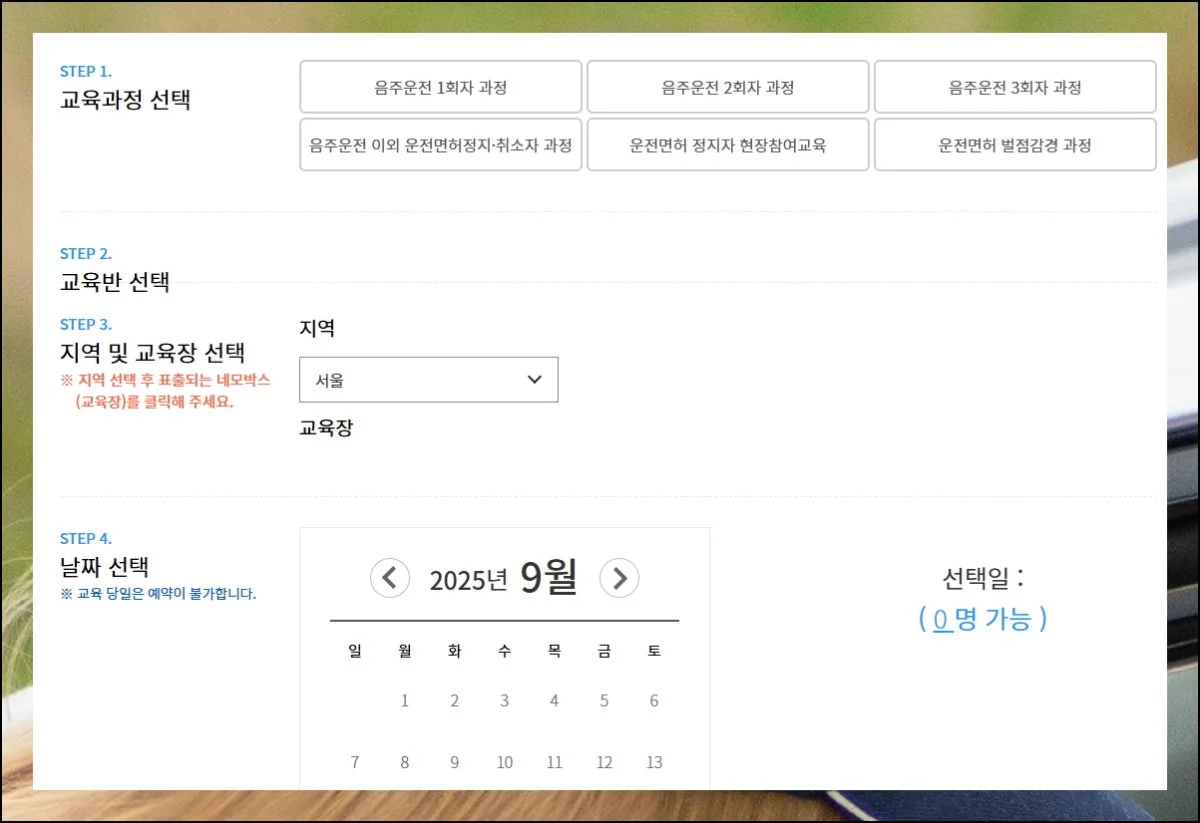Pick the 운전면허 정지자 현장참여교육 course

point(727,144)
